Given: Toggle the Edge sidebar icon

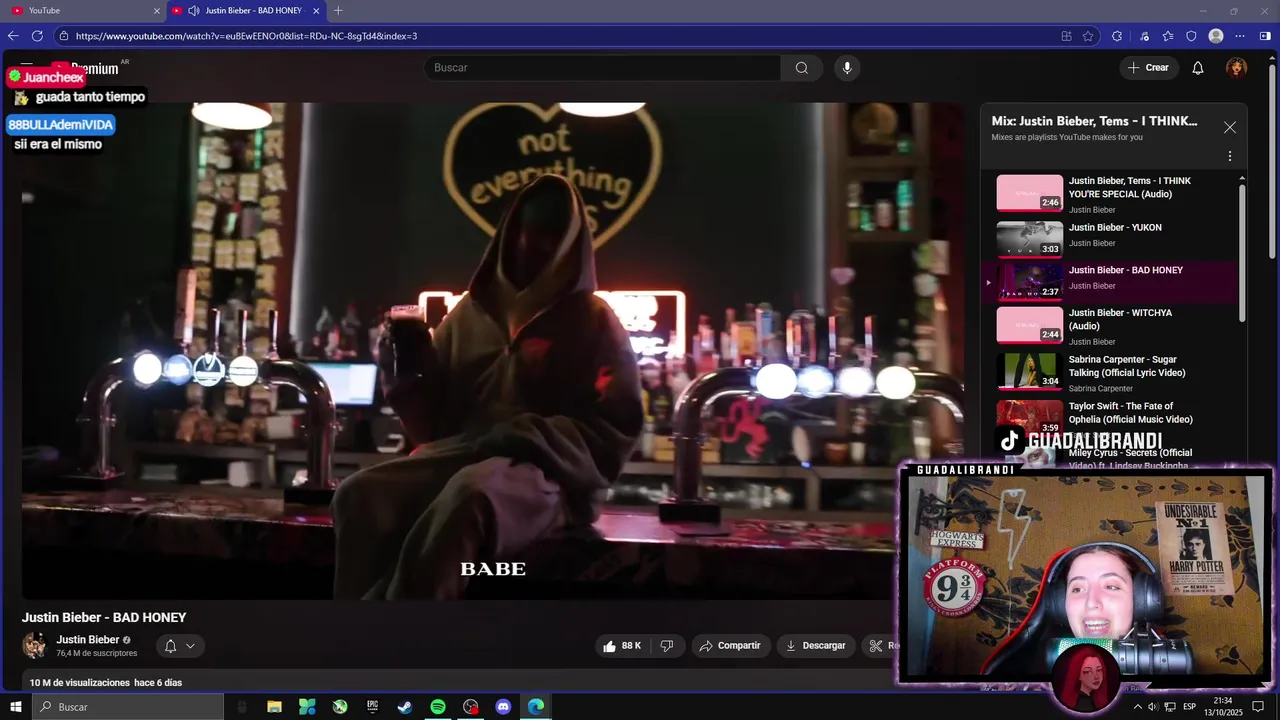Looking at the screenshot, I should tap(1265, 36).
